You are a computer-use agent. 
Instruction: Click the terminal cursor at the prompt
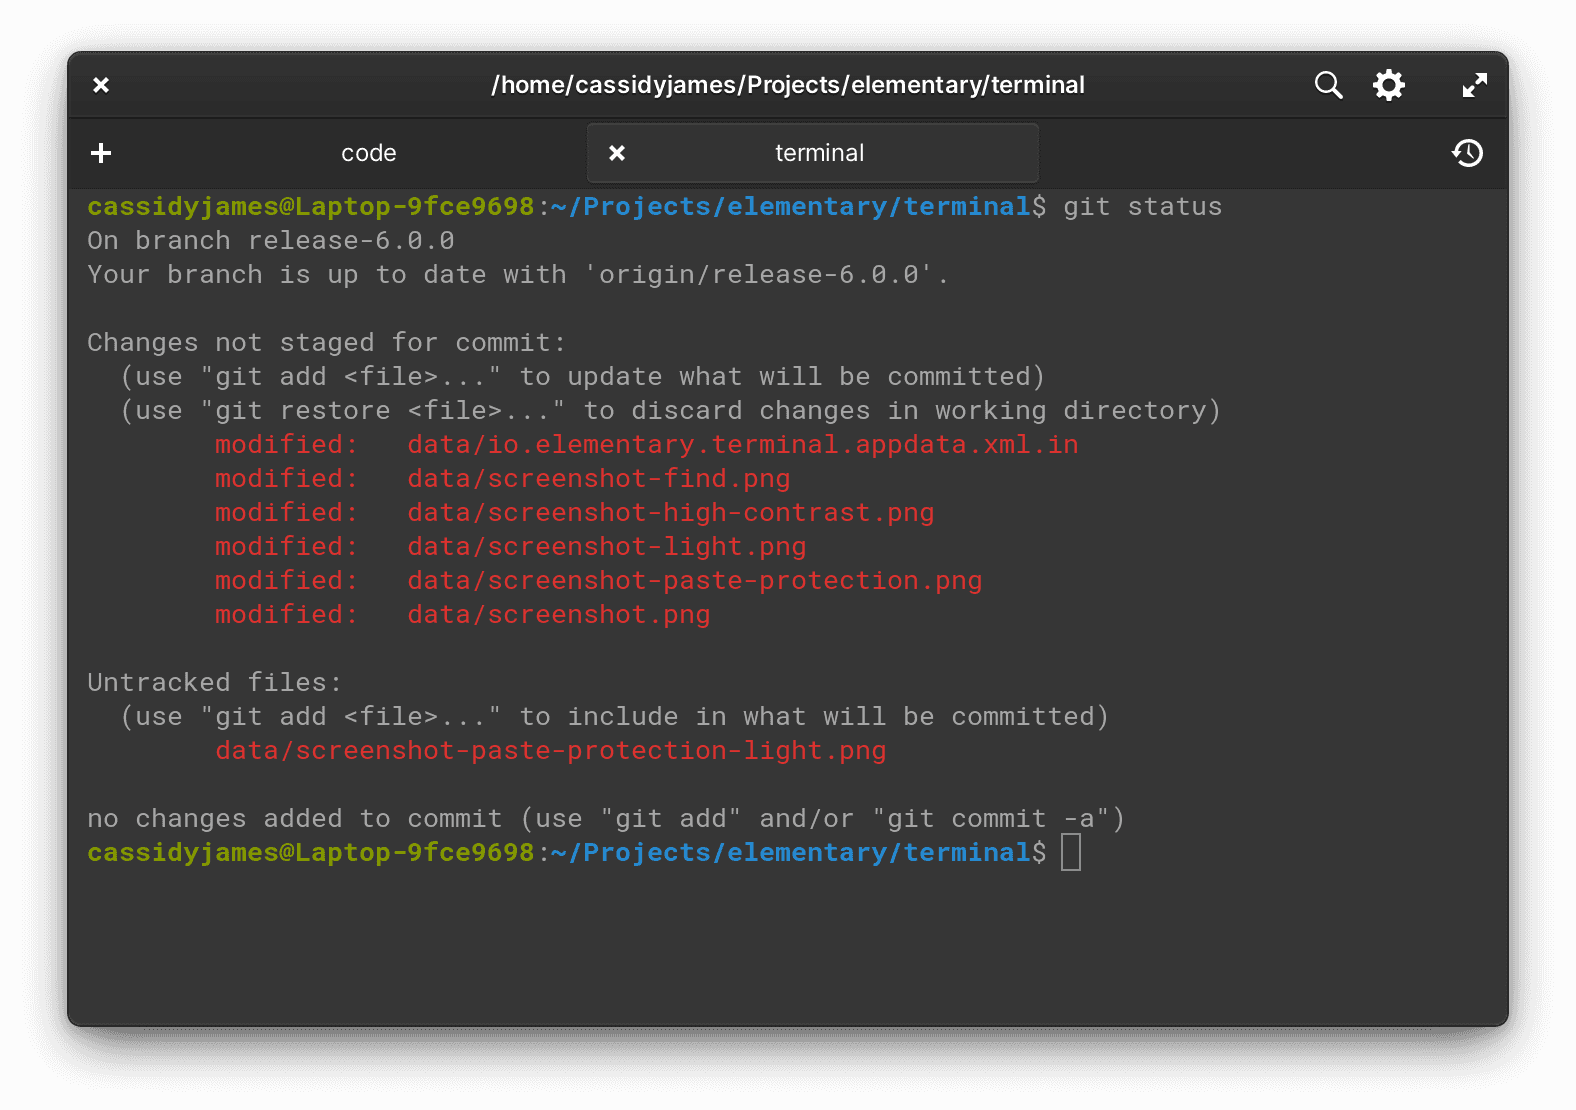tap(1071, 852)
